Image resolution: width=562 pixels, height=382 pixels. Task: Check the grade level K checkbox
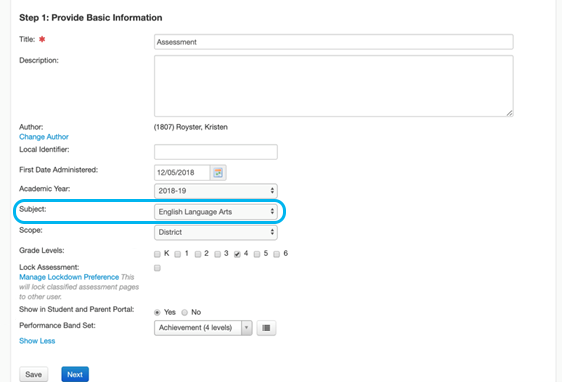click(x=157, y=254)
